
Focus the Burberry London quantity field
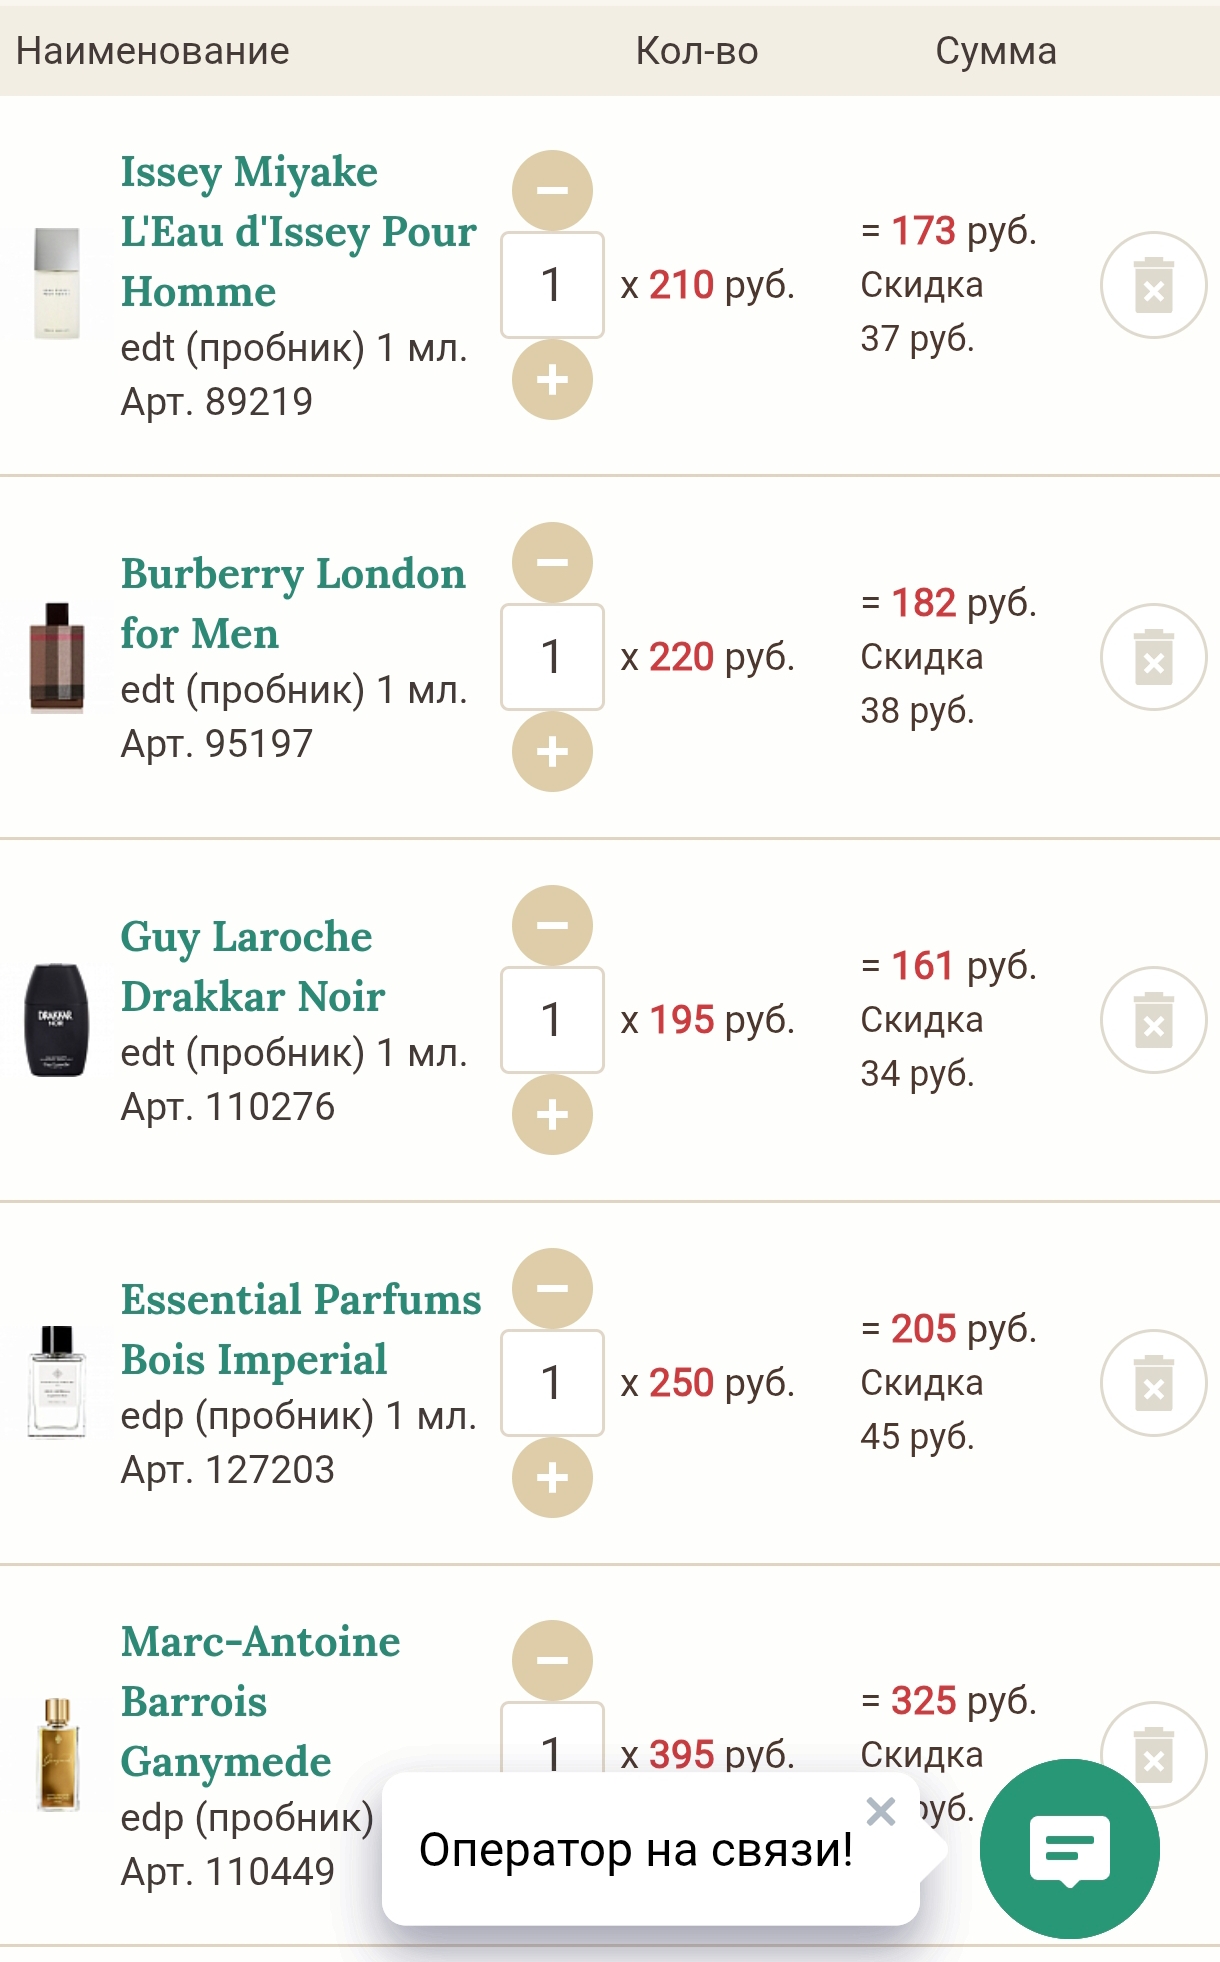(x=552, y=657)
